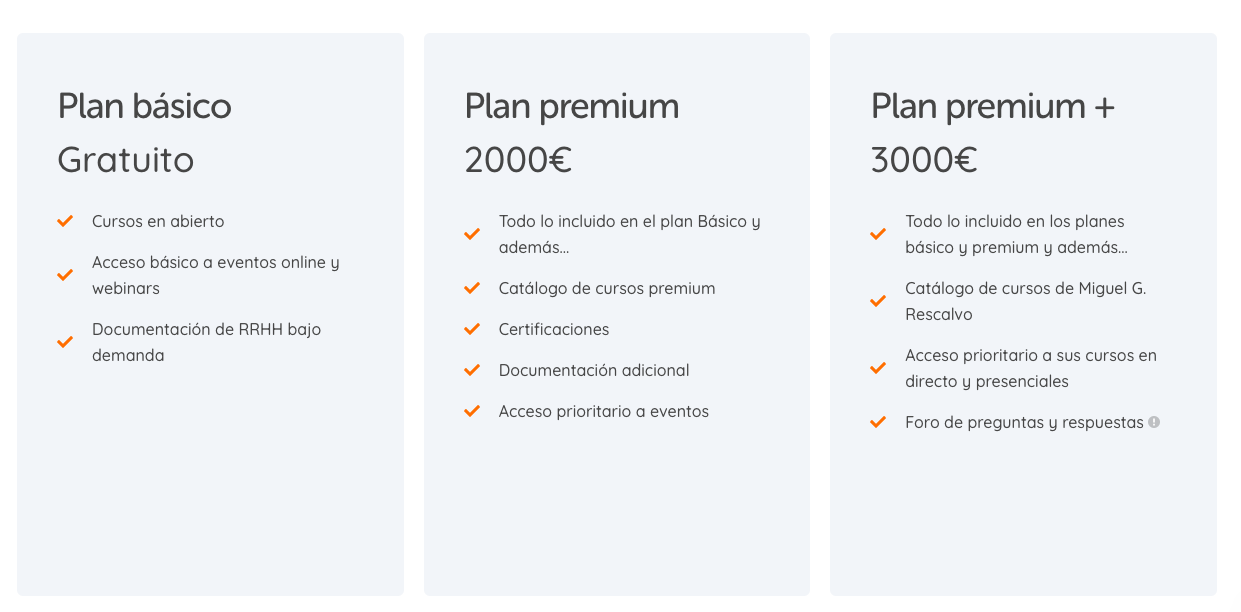Click the checkmark next to Foro de preguntas
The image size is (1241, 612).
(878, 422)
